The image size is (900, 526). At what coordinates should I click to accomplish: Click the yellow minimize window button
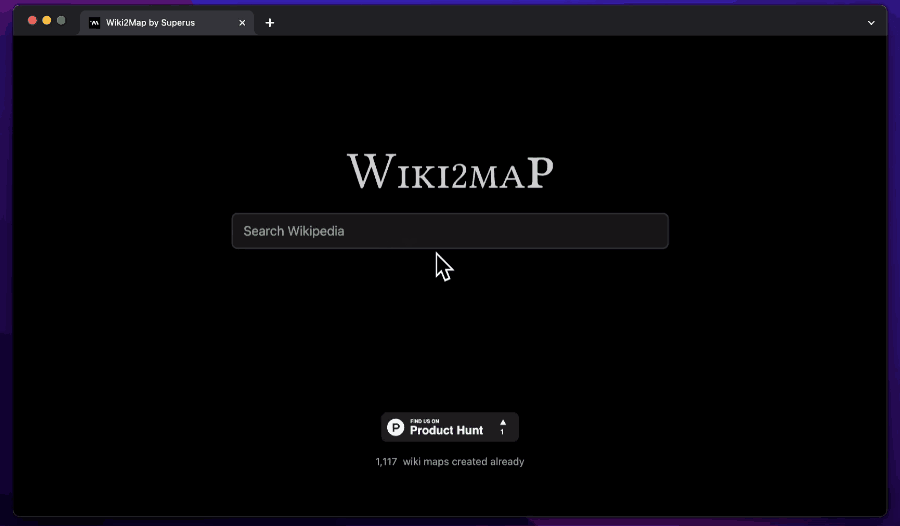click(x=47, y=21)
